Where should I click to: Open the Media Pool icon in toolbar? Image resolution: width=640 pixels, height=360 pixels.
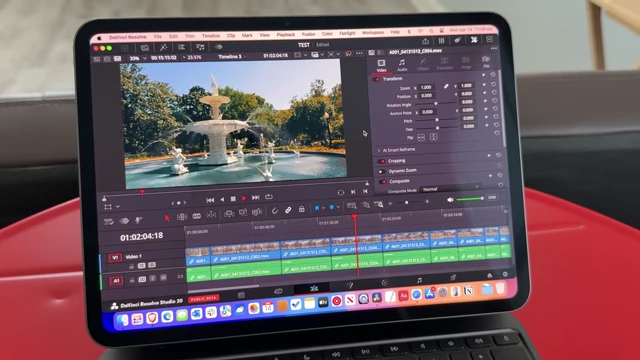click(x=144, y=48)
